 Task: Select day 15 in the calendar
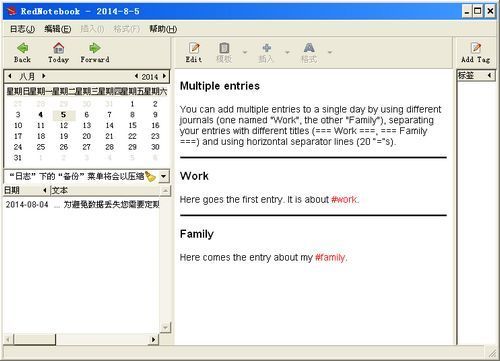coord(132,125)
